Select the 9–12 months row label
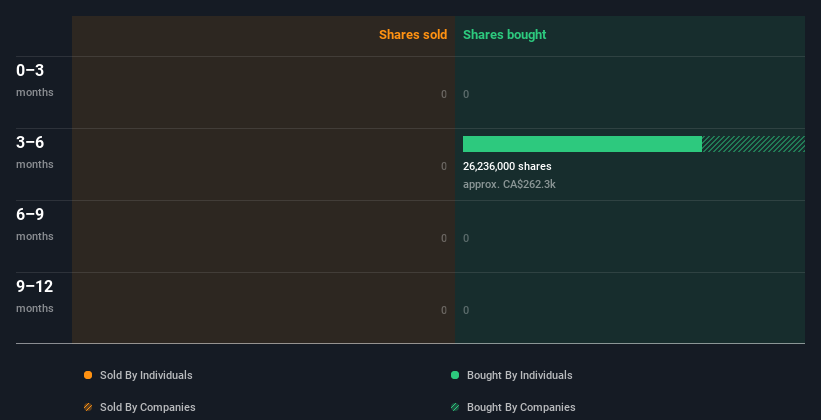821x420 pixels. pyautogui.click(x=35, y=296)
